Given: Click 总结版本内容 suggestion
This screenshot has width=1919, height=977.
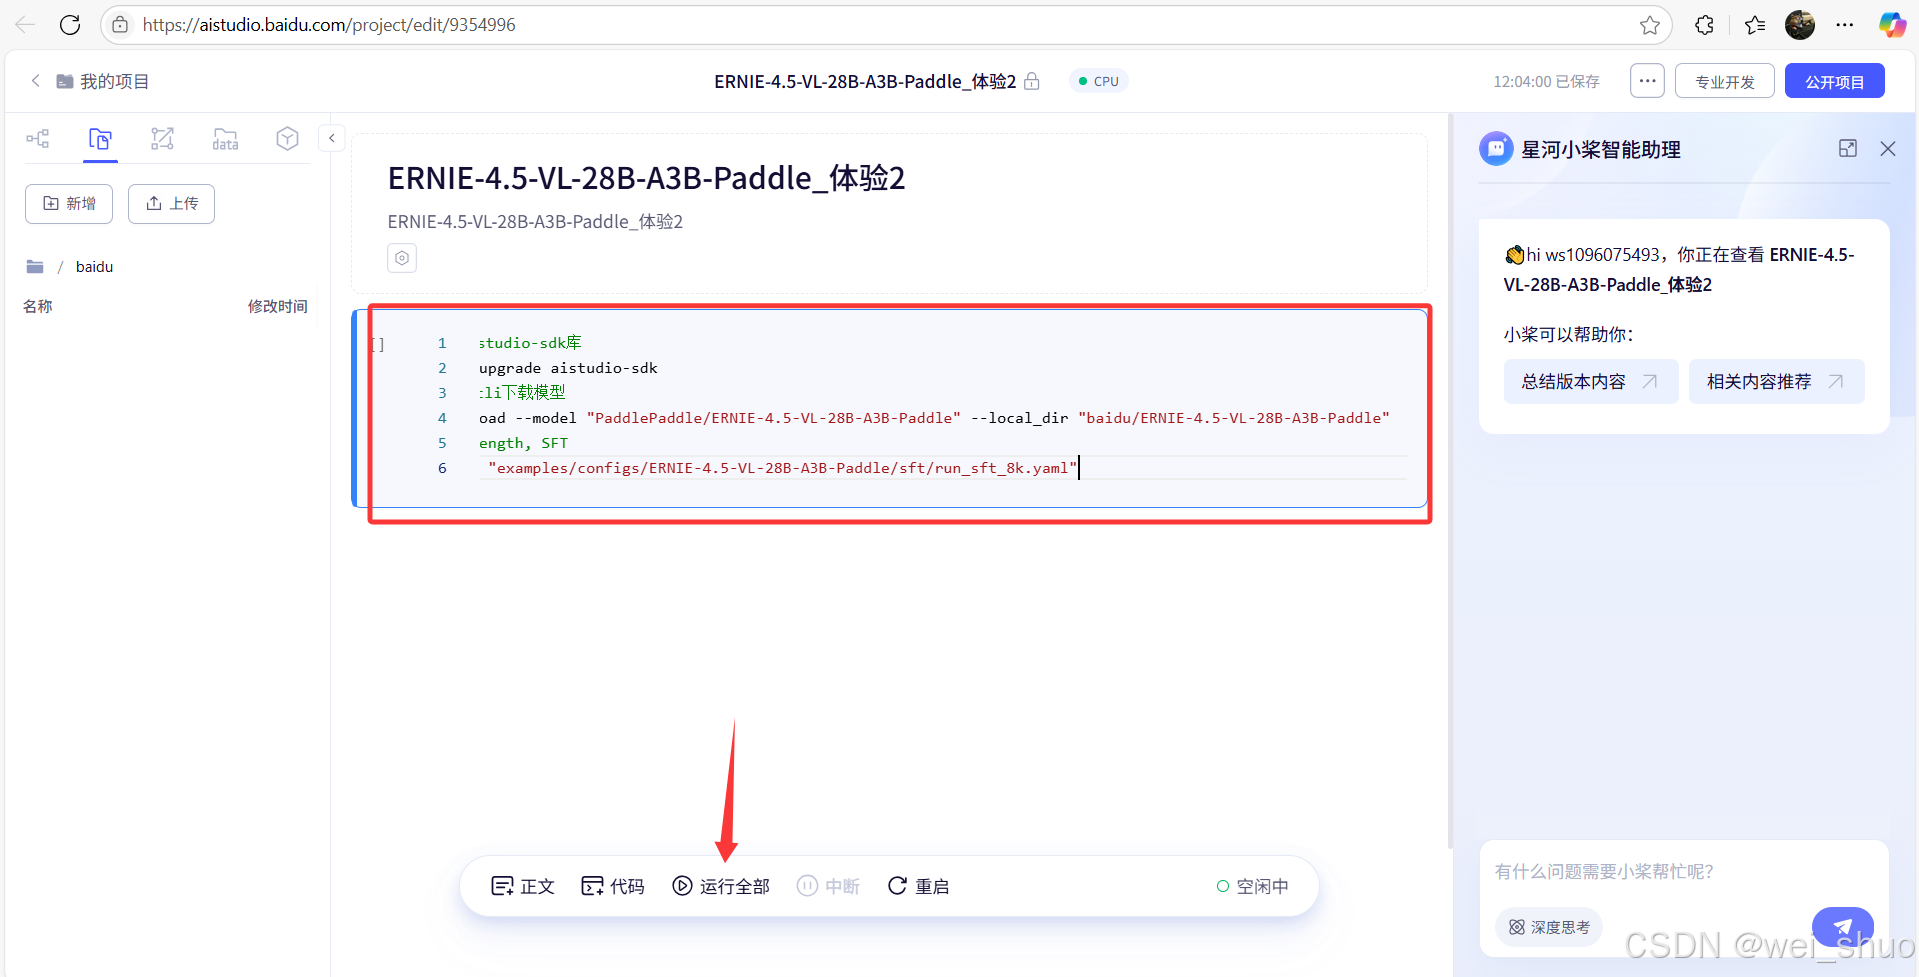Looking at the screenshot, I should [1591, 381].
